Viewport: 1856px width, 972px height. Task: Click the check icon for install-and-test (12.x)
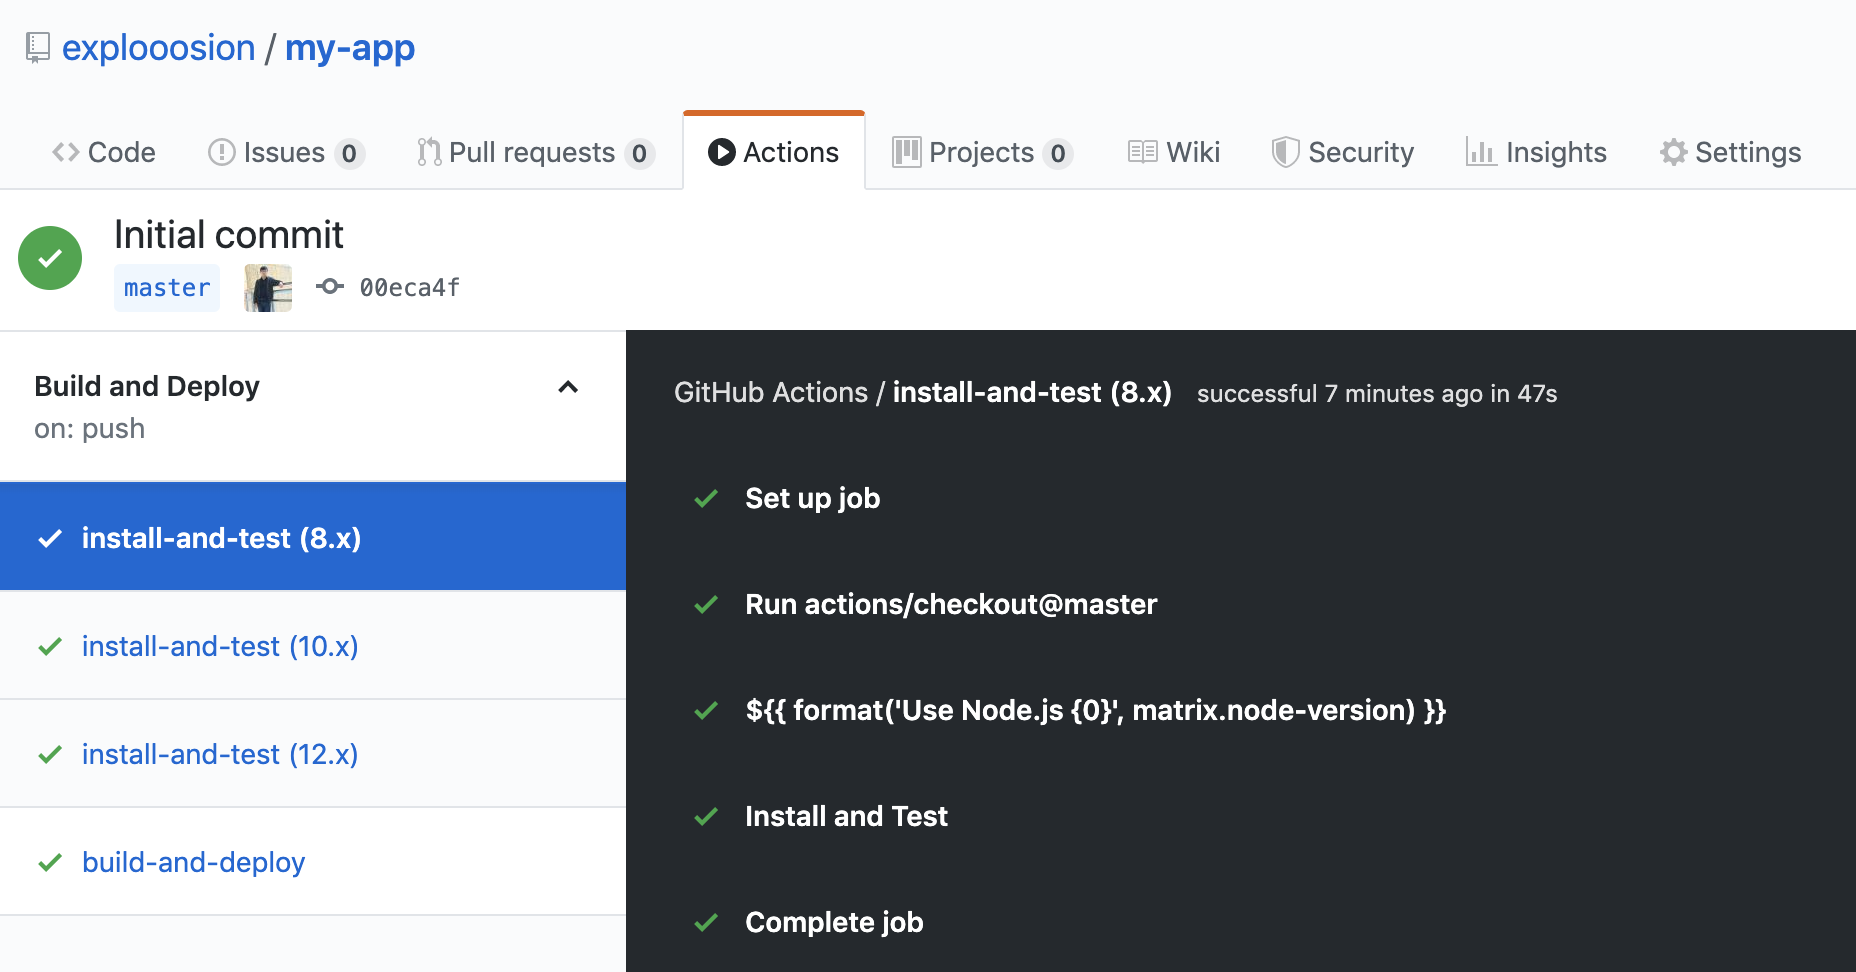click(50, 755)
